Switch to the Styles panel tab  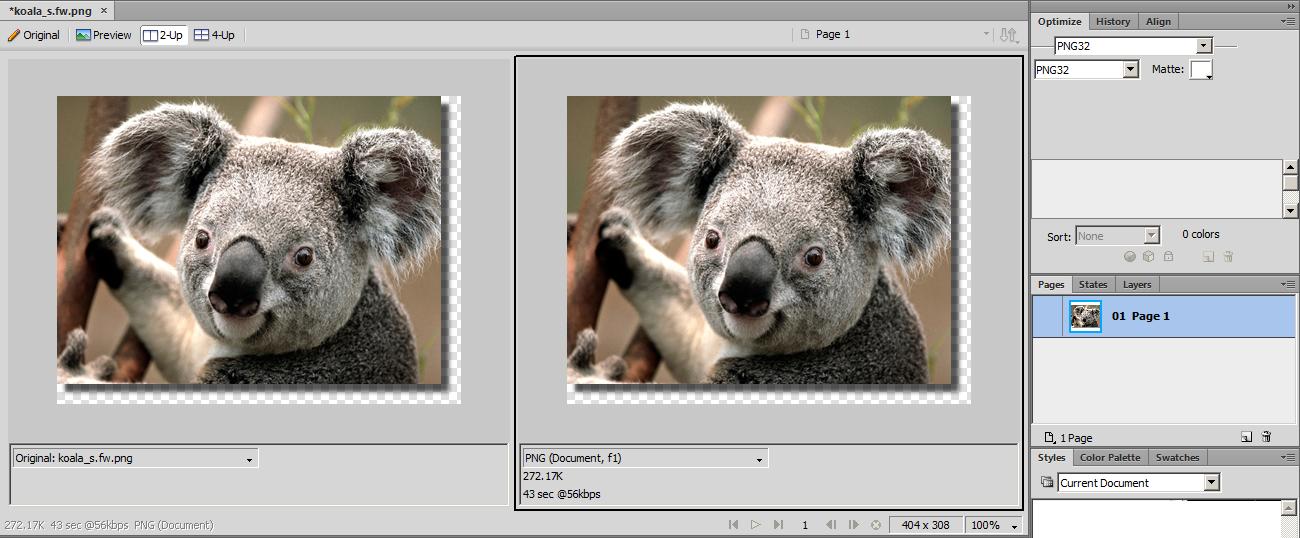tap(1051, 457)
